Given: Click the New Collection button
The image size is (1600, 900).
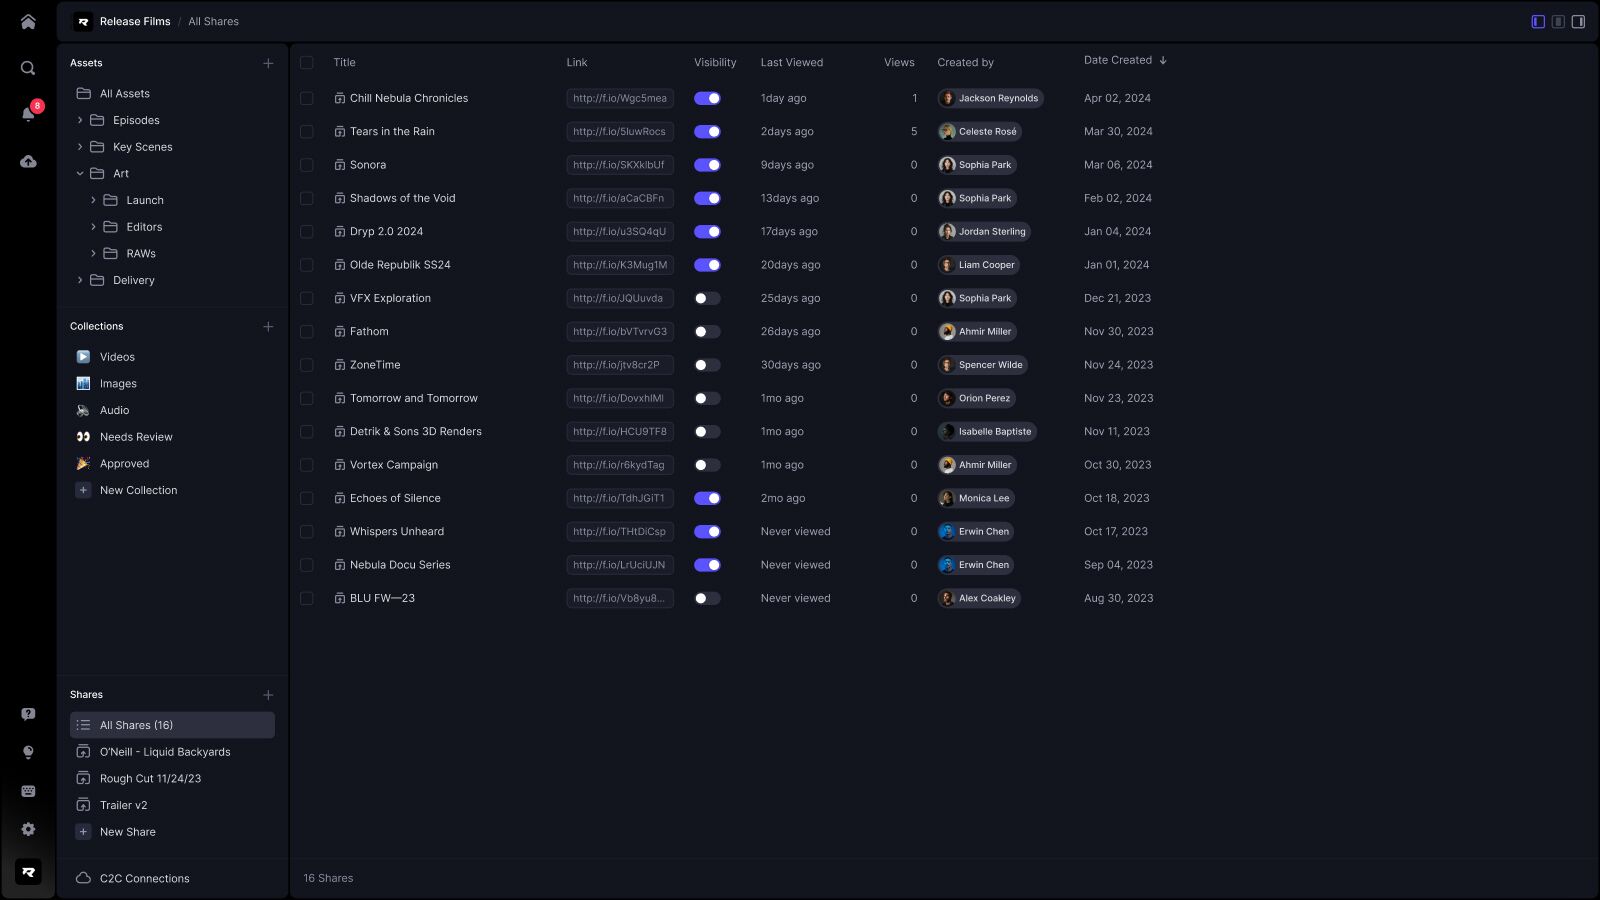Looking at the screenshot, I should (138, 490).
